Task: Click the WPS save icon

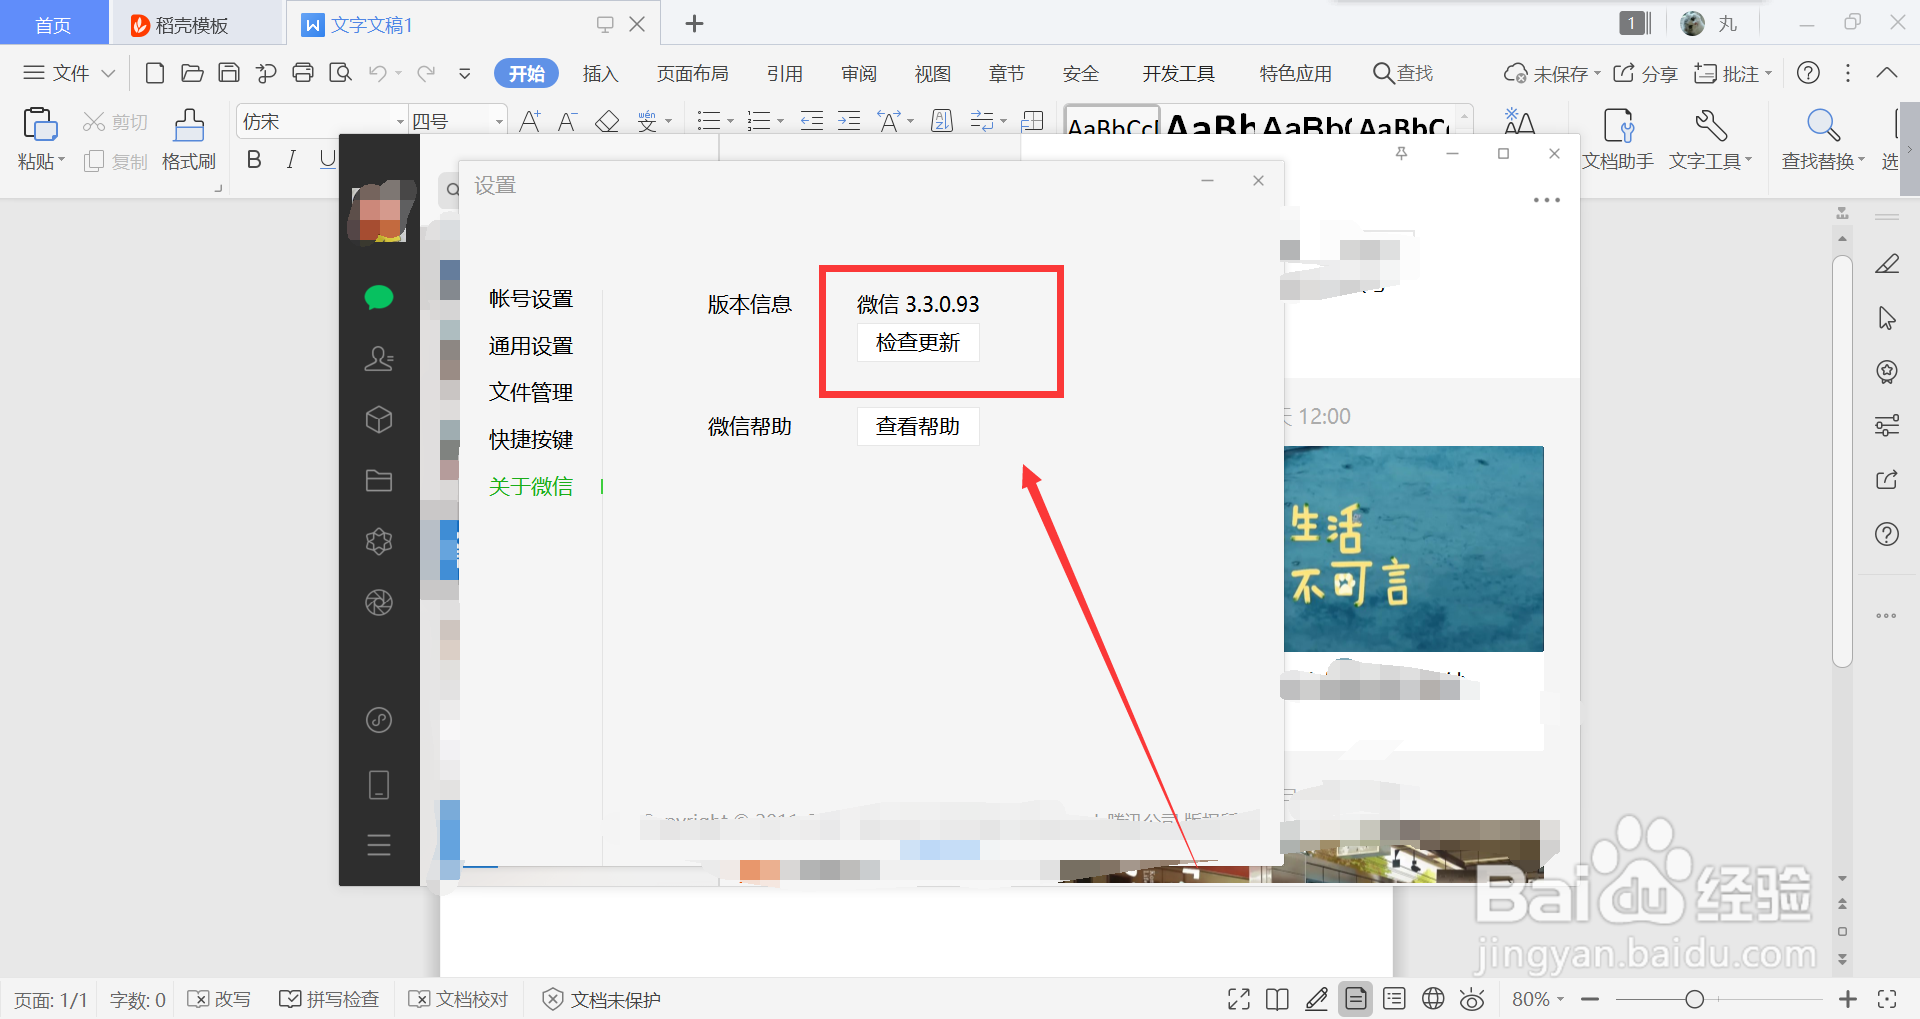Action: click(229, 73)
